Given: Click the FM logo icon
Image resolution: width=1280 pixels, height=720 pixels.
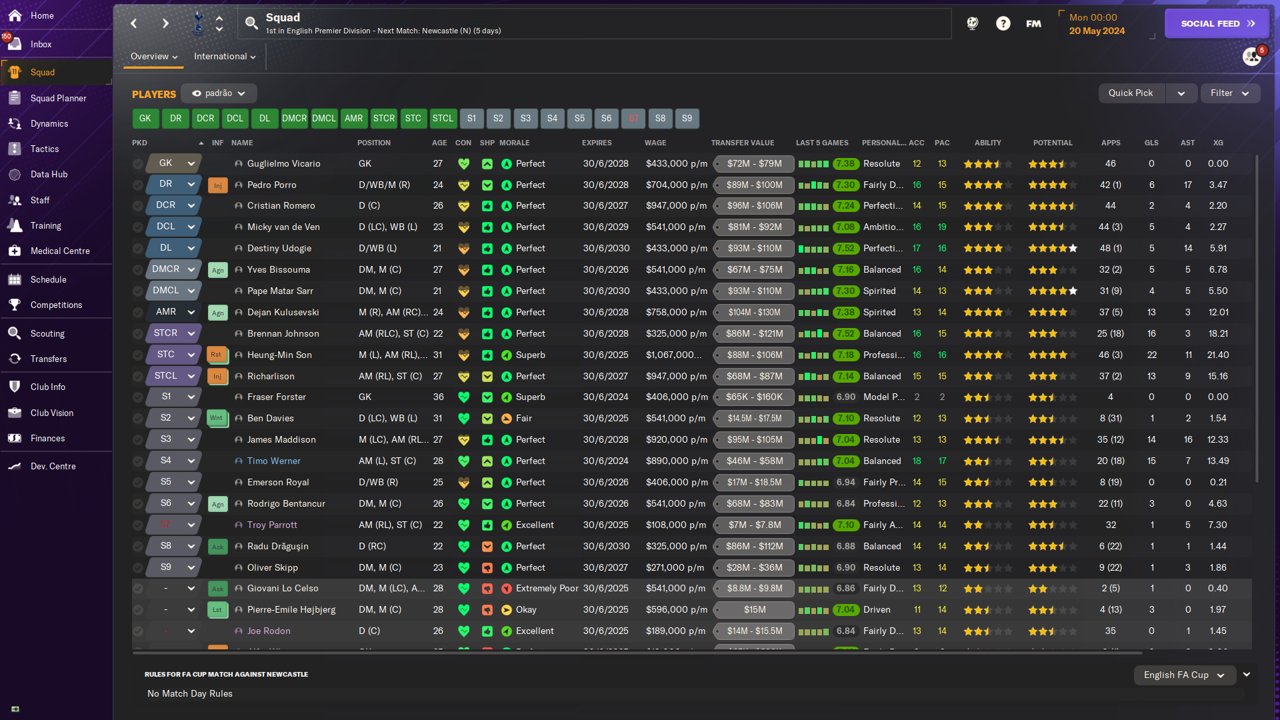Looking at the screenshot, I should coord(1034,23).
